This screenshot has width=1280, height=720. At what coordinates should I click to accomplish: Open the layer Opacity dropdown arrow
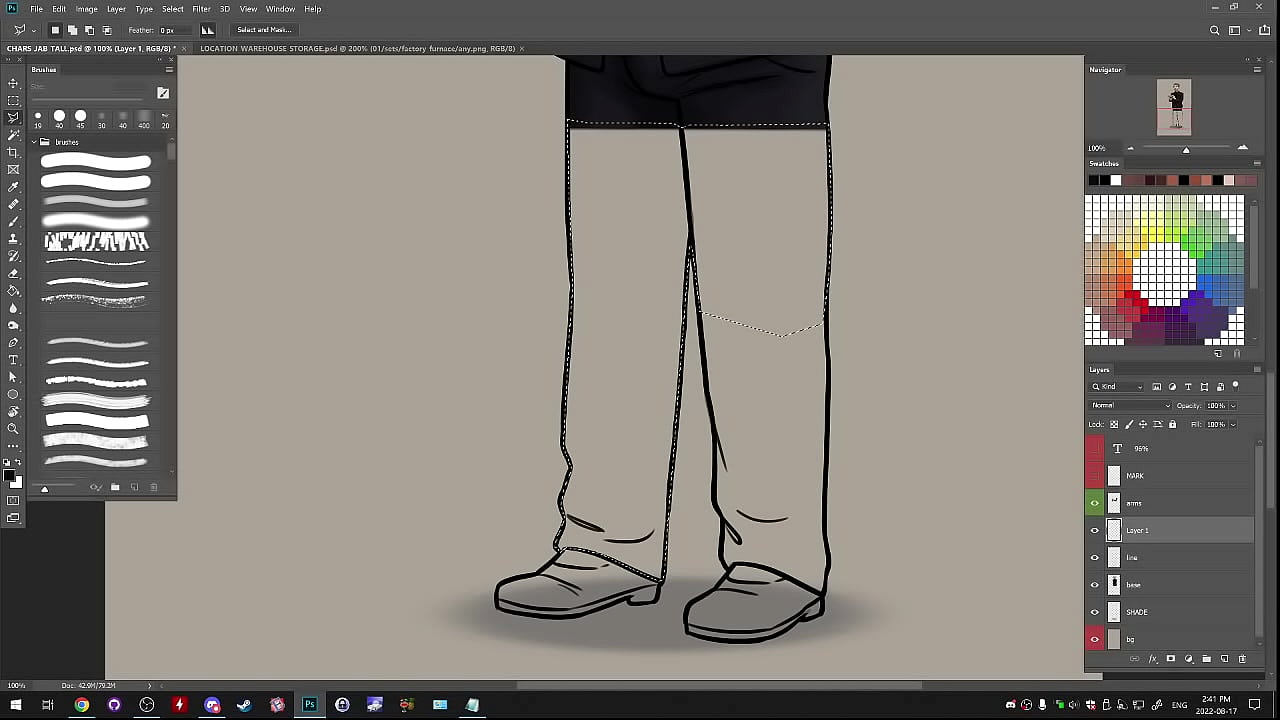coord(1232,406)
